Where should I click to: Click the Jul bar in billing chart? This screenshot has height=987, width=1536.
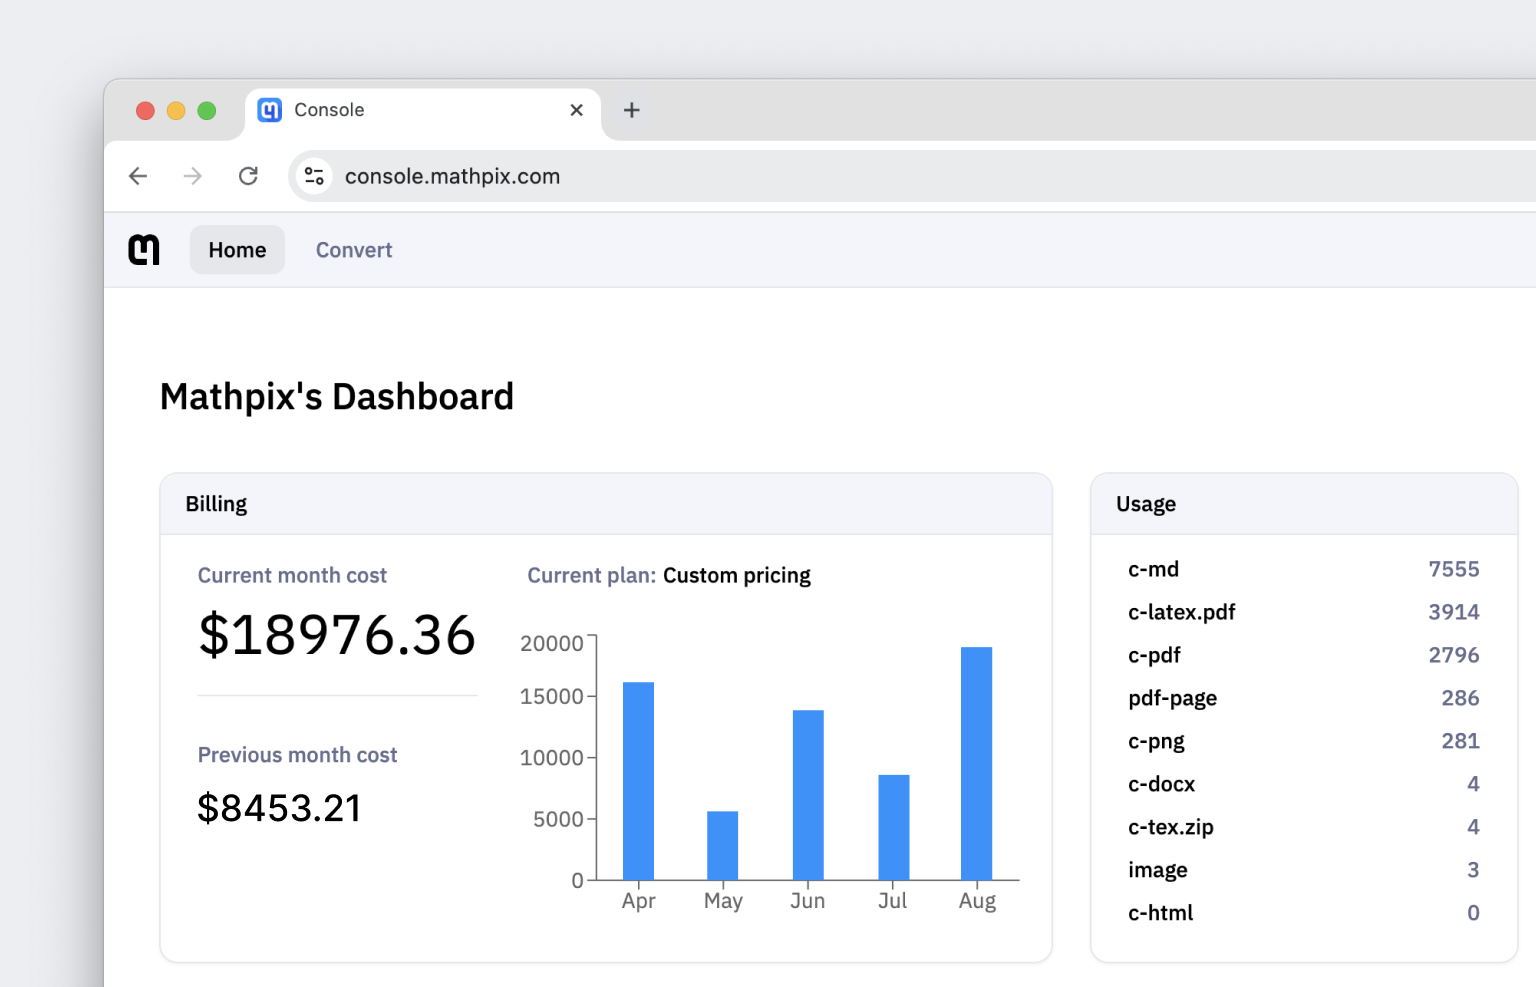pyautogui.click(x=894, y=827)
